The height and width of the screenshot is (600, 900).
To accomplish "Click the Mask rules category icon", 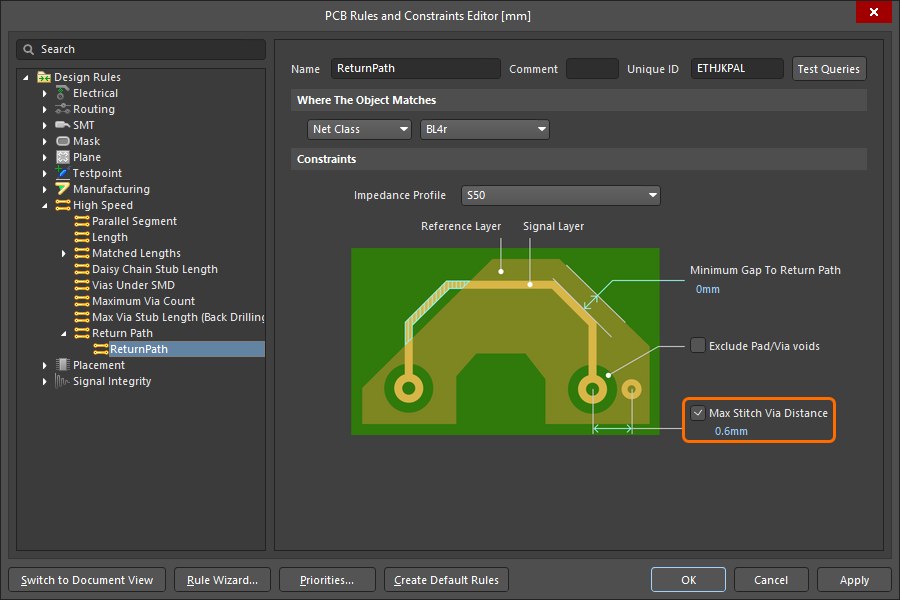I will [63, 141].
